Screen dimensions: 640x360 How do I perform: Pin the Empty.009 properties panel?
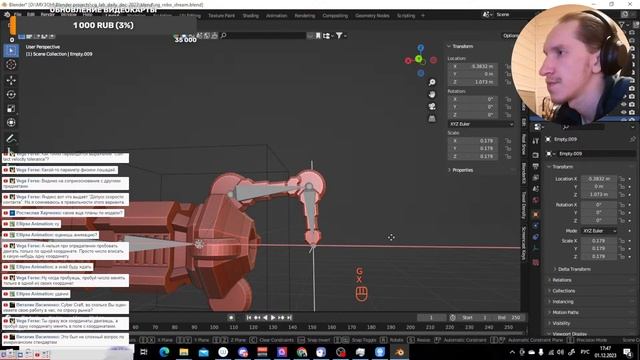[632, 139]
